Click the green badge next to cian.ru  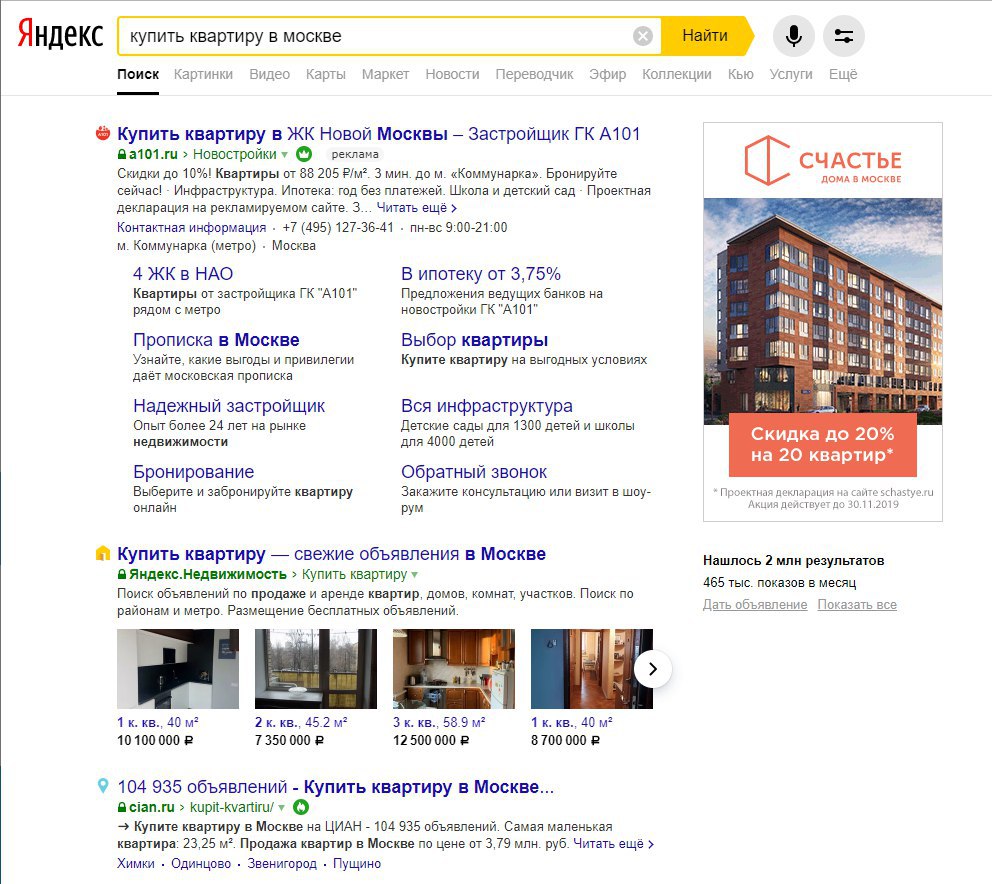click(301, 807)
